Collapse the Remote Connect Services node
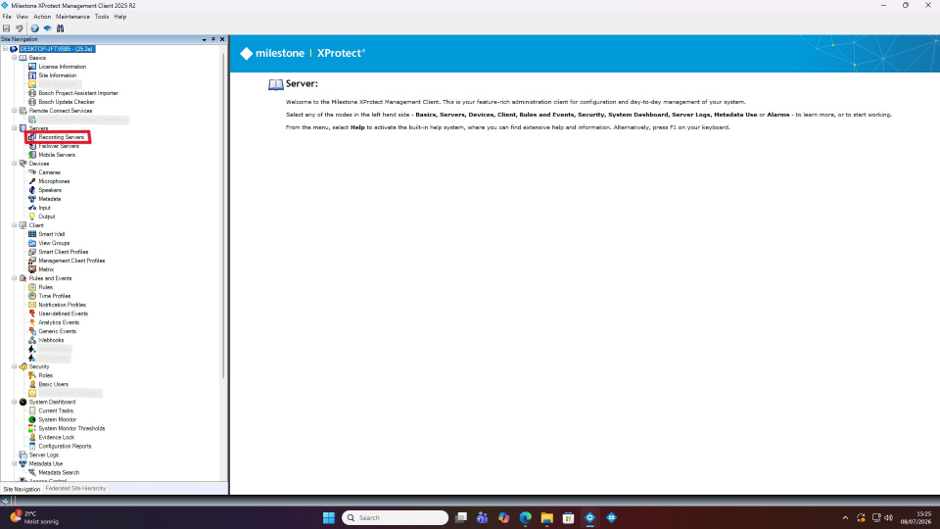 [x=14, y=110]
